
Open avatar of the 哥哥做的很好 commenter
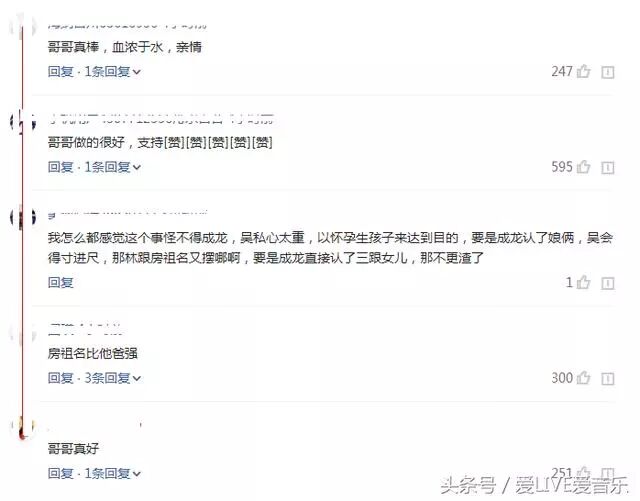tap(22, 122)
